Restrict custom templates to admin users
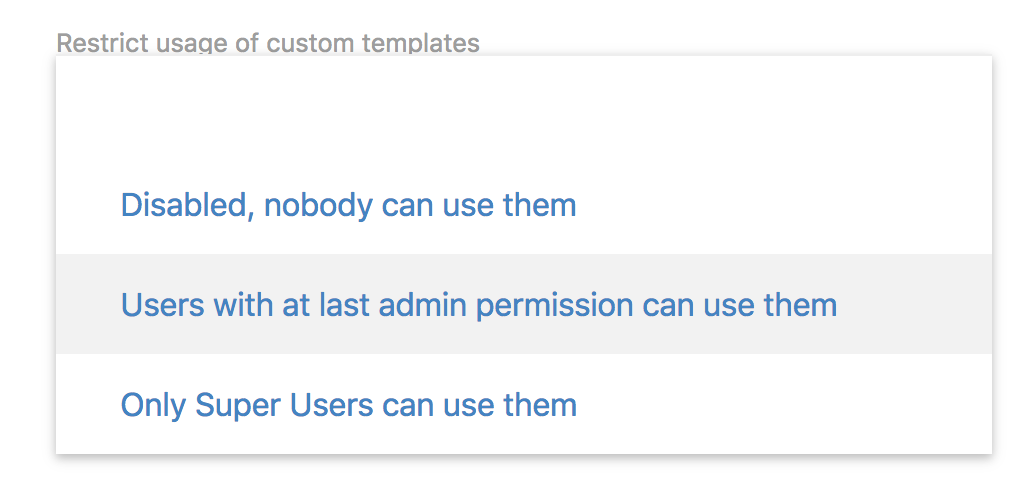This screenshot has width=1024, height=488. (x=478, y=304)
